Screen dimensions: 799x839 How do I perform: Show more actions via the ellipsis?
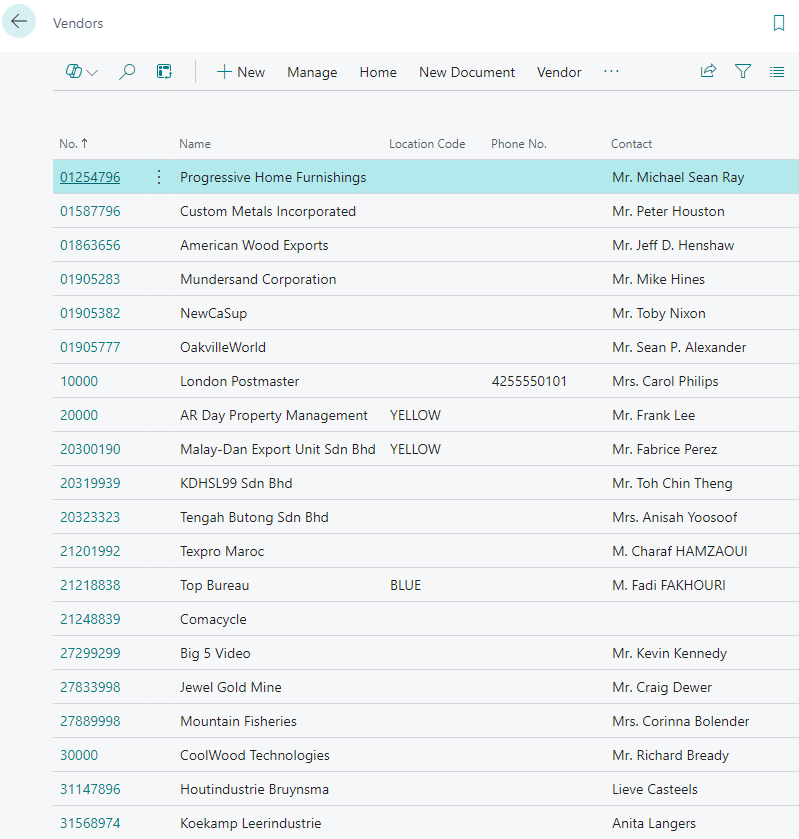[611, 72]
